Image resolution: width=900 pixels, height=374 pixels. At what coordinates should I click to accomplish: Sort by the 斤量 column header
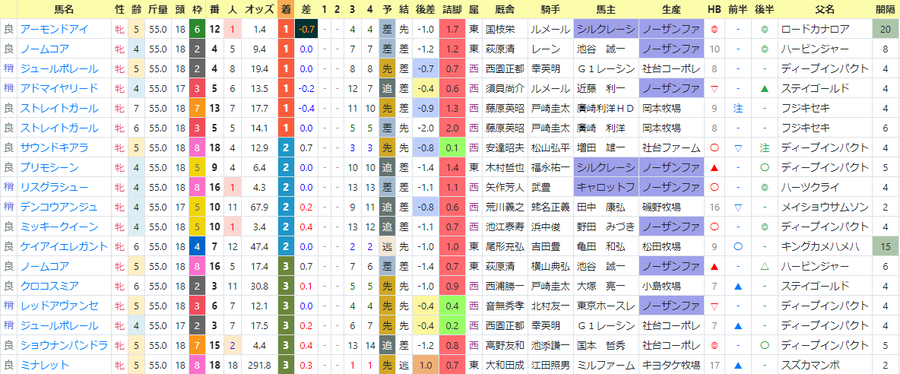click(x=157, y=9)
